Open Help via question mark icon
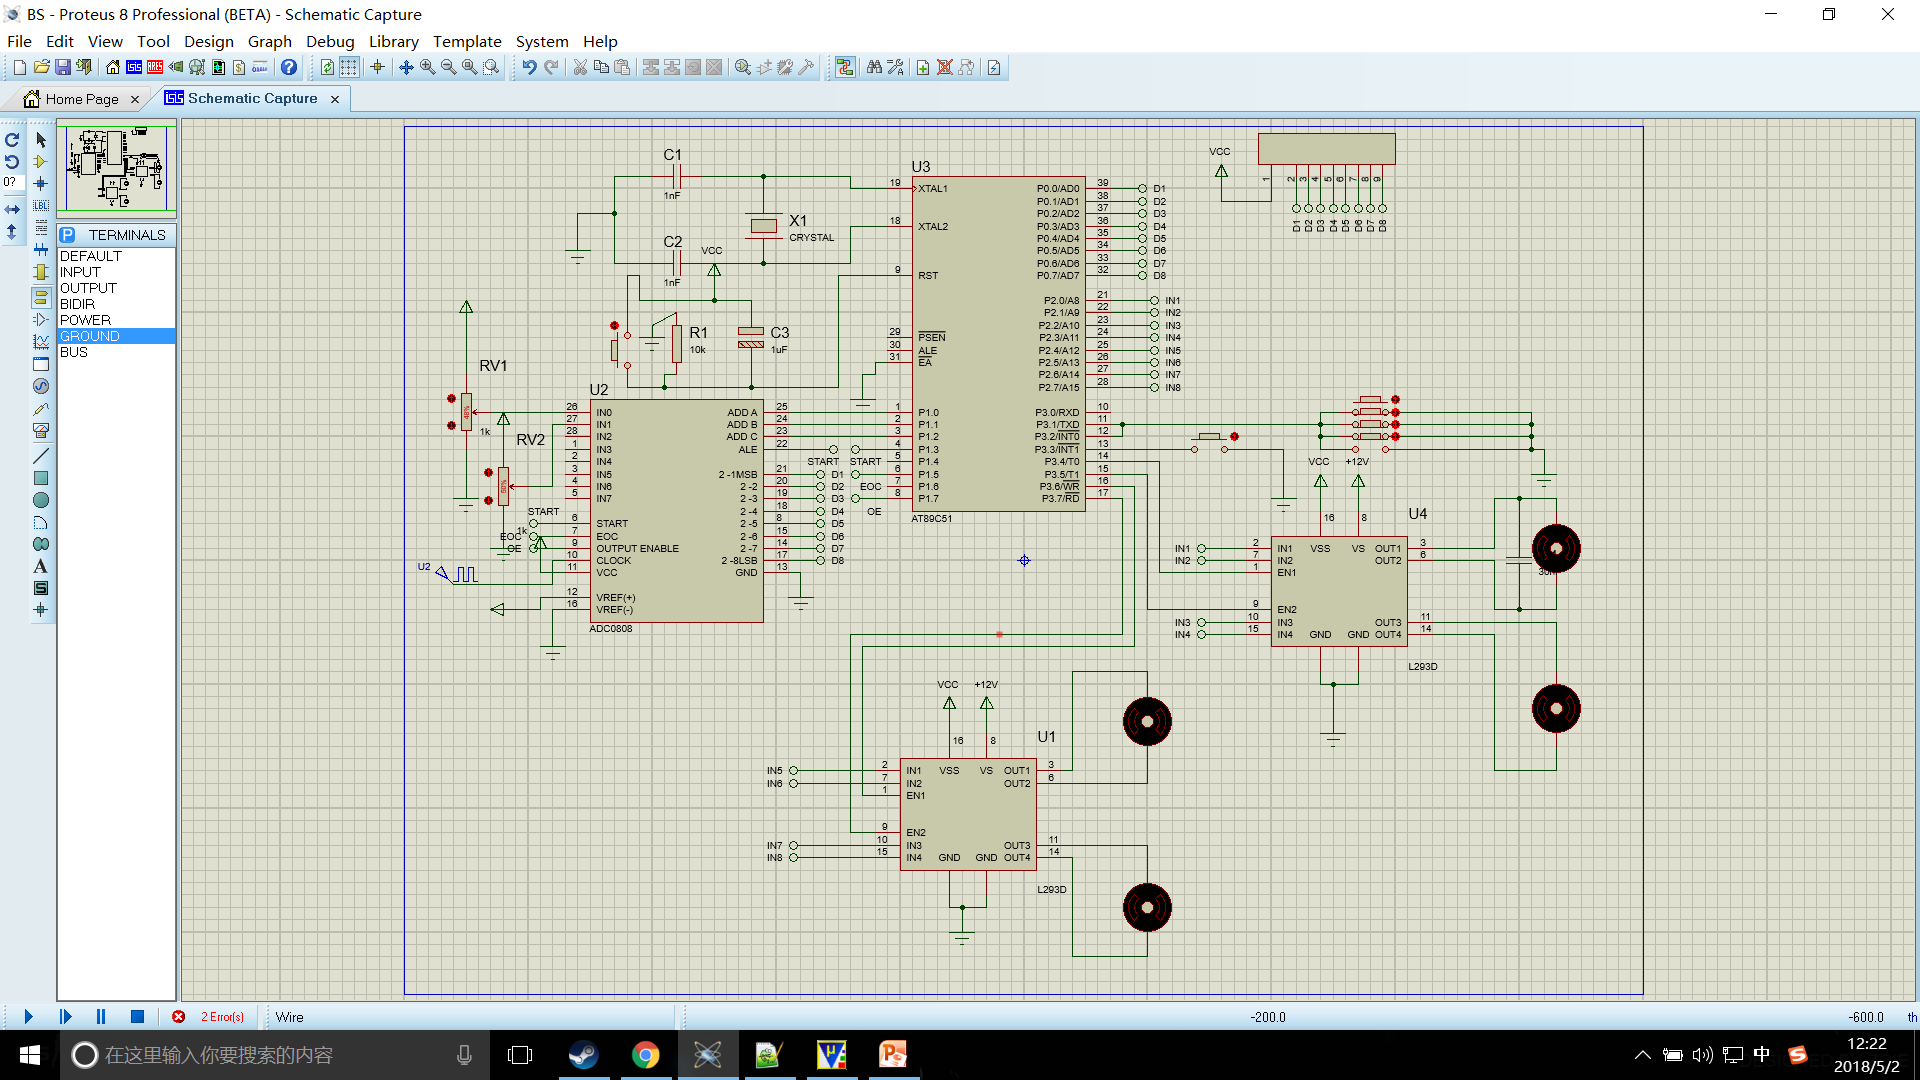 (289, 67)
